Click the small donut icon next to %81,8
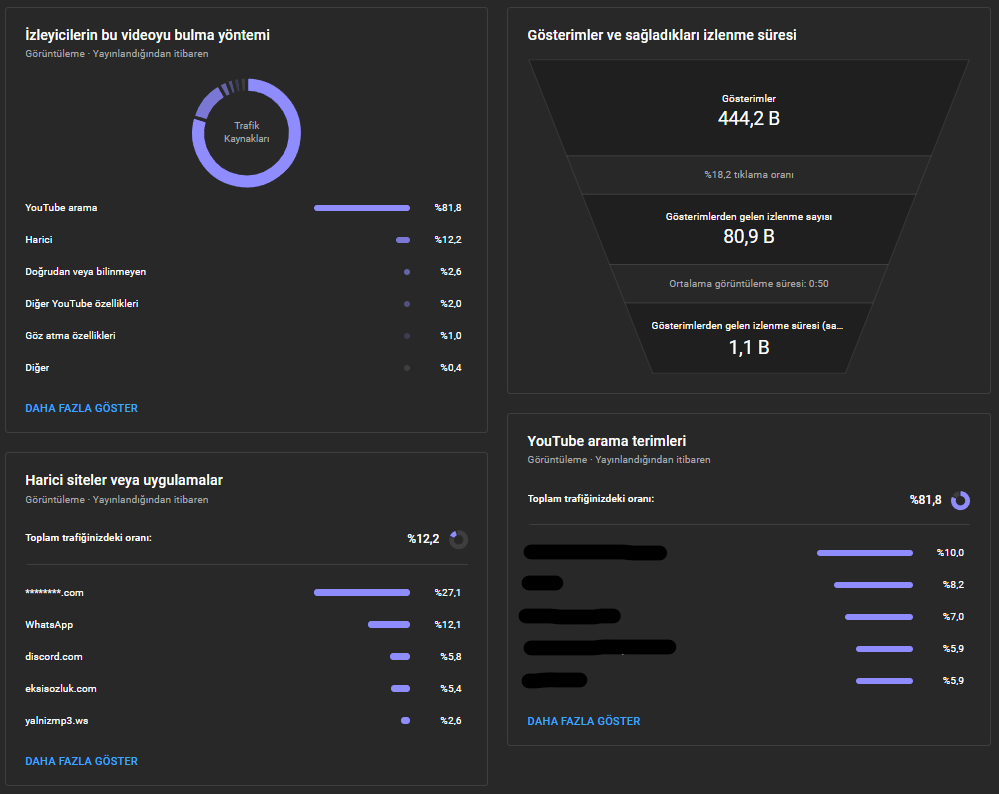The width and height of the screenshot is (999, 794). click(x=960, y=501)
